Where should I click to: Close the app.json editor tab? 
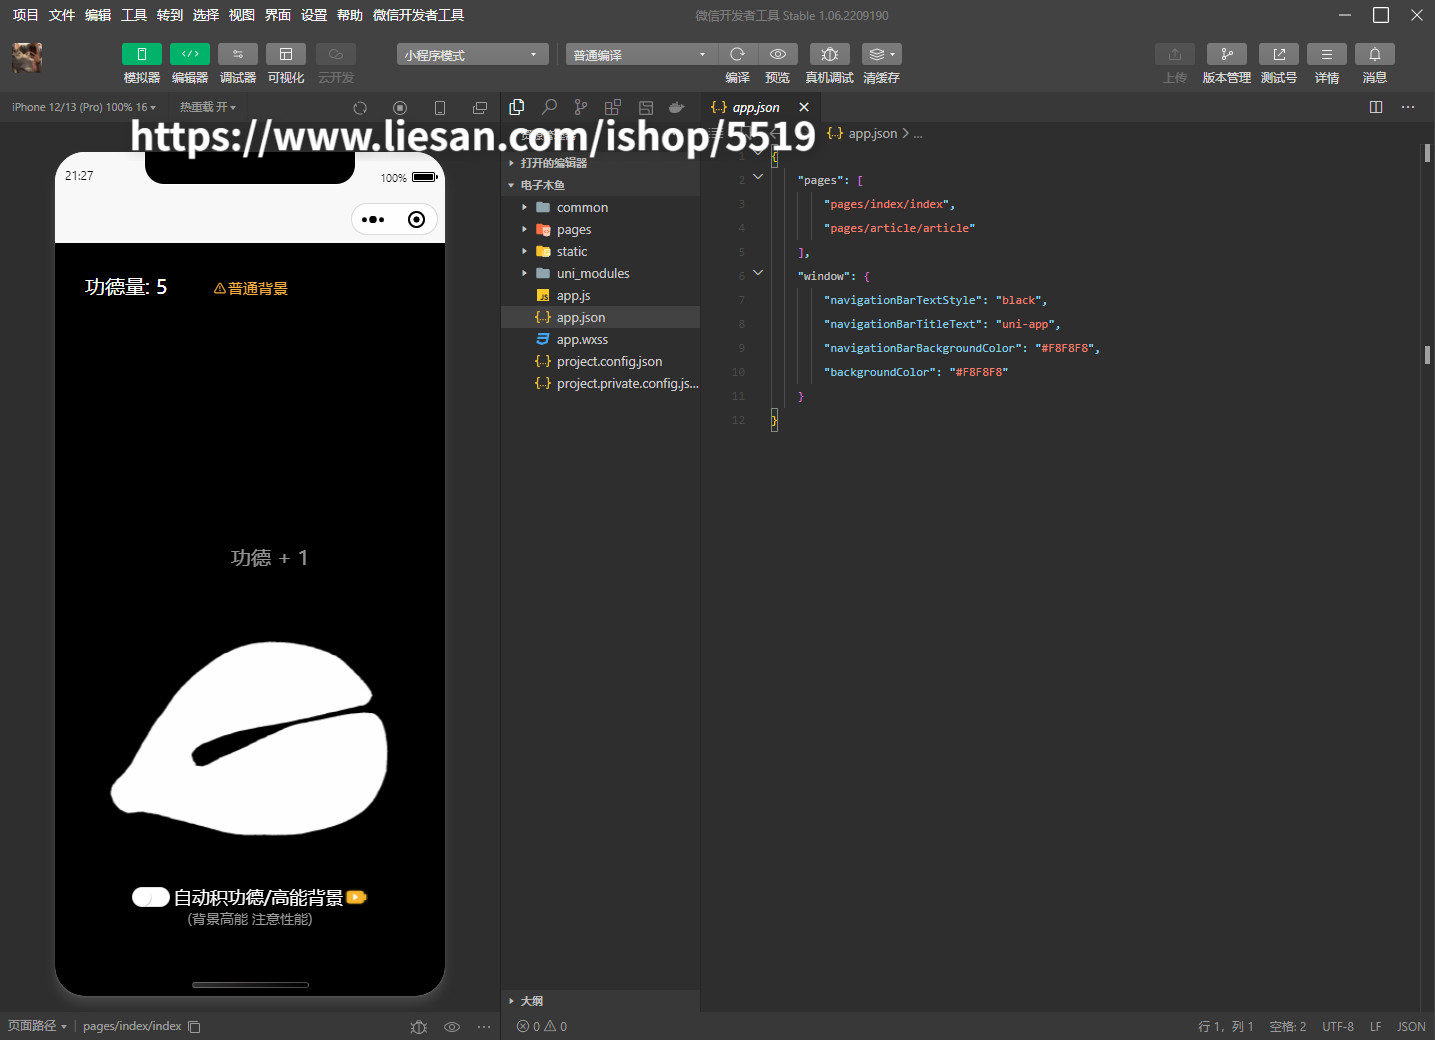tap(804, 107)
